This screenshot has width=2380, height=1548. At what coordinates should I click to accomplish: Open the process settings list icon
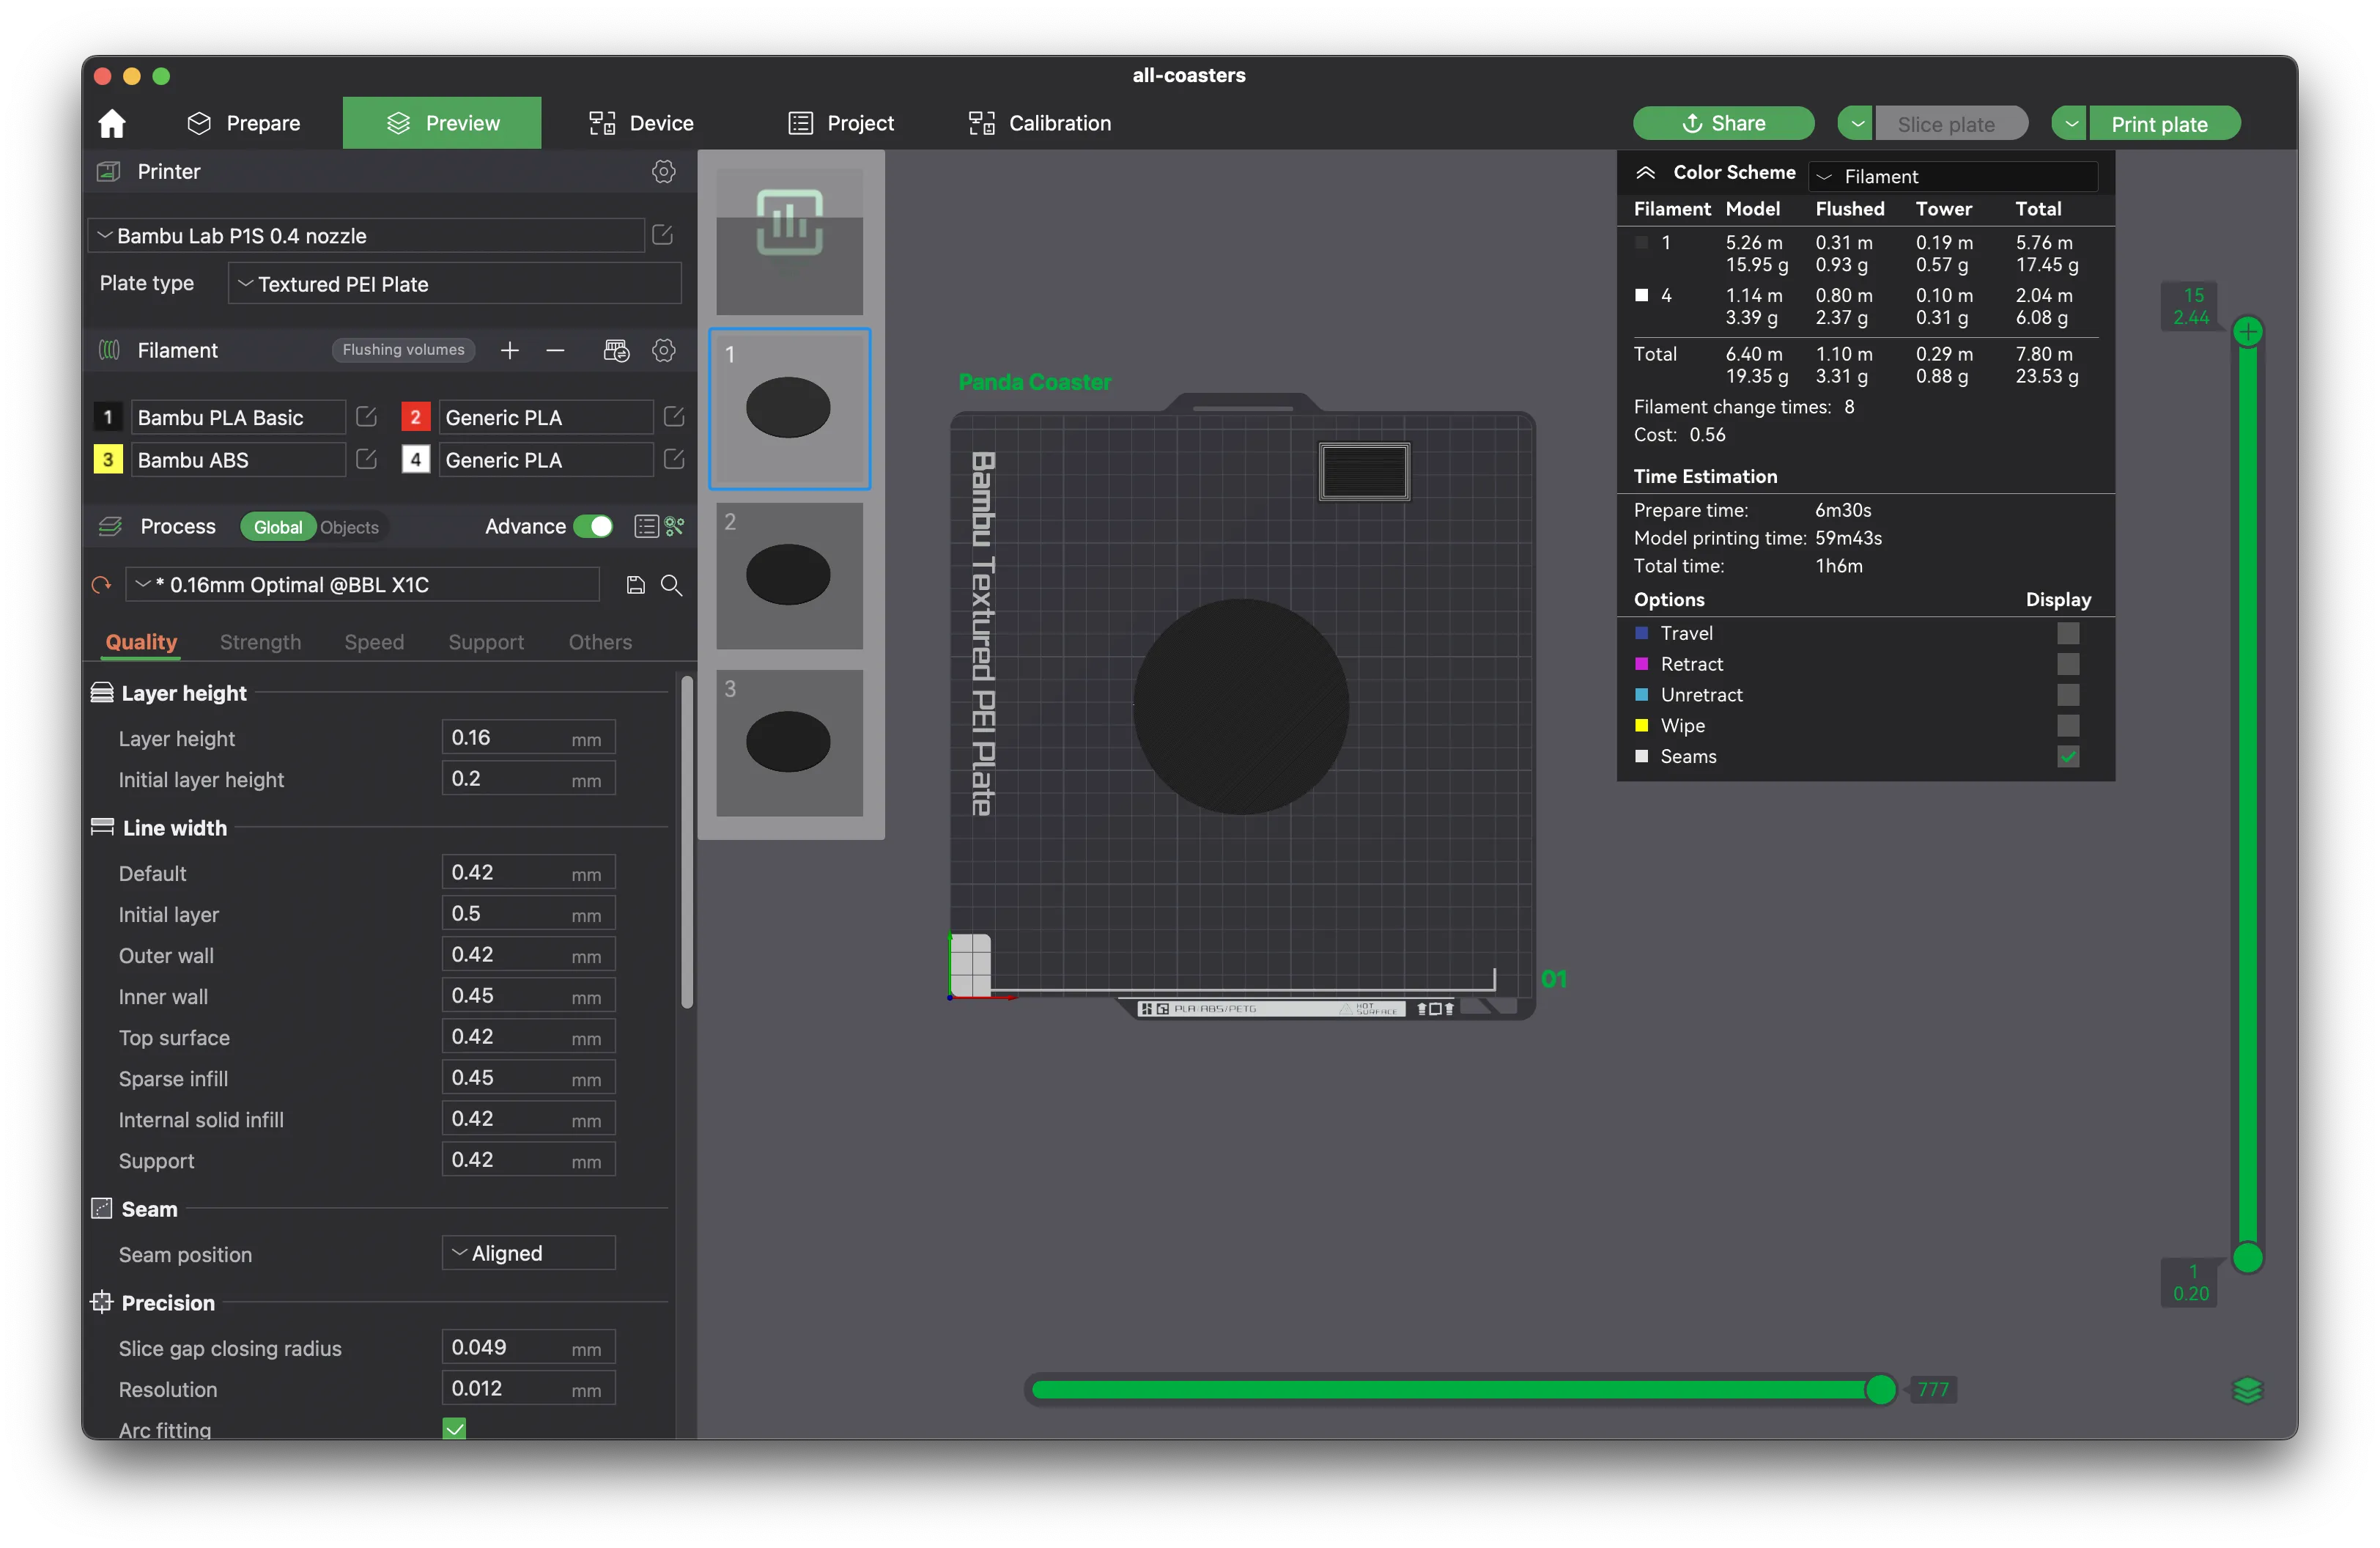[646, 526]
